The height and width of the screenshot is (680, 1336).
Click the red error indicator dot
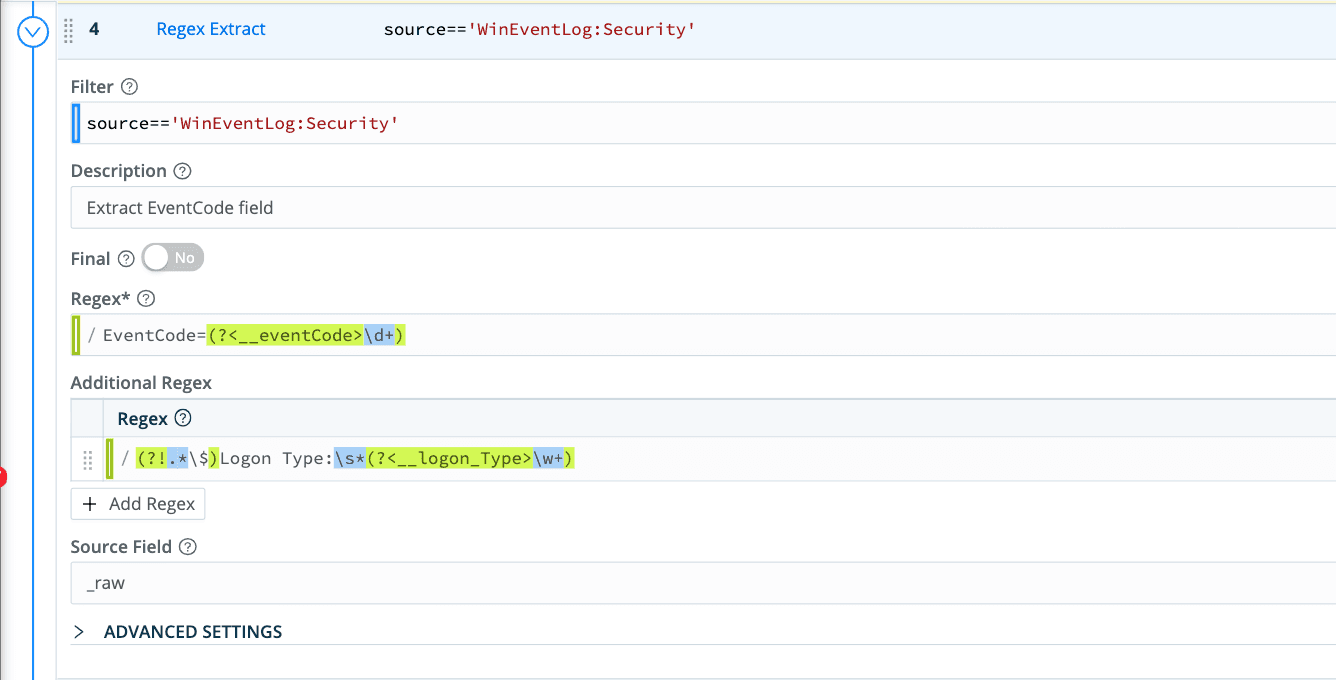(x=4, y=478)
